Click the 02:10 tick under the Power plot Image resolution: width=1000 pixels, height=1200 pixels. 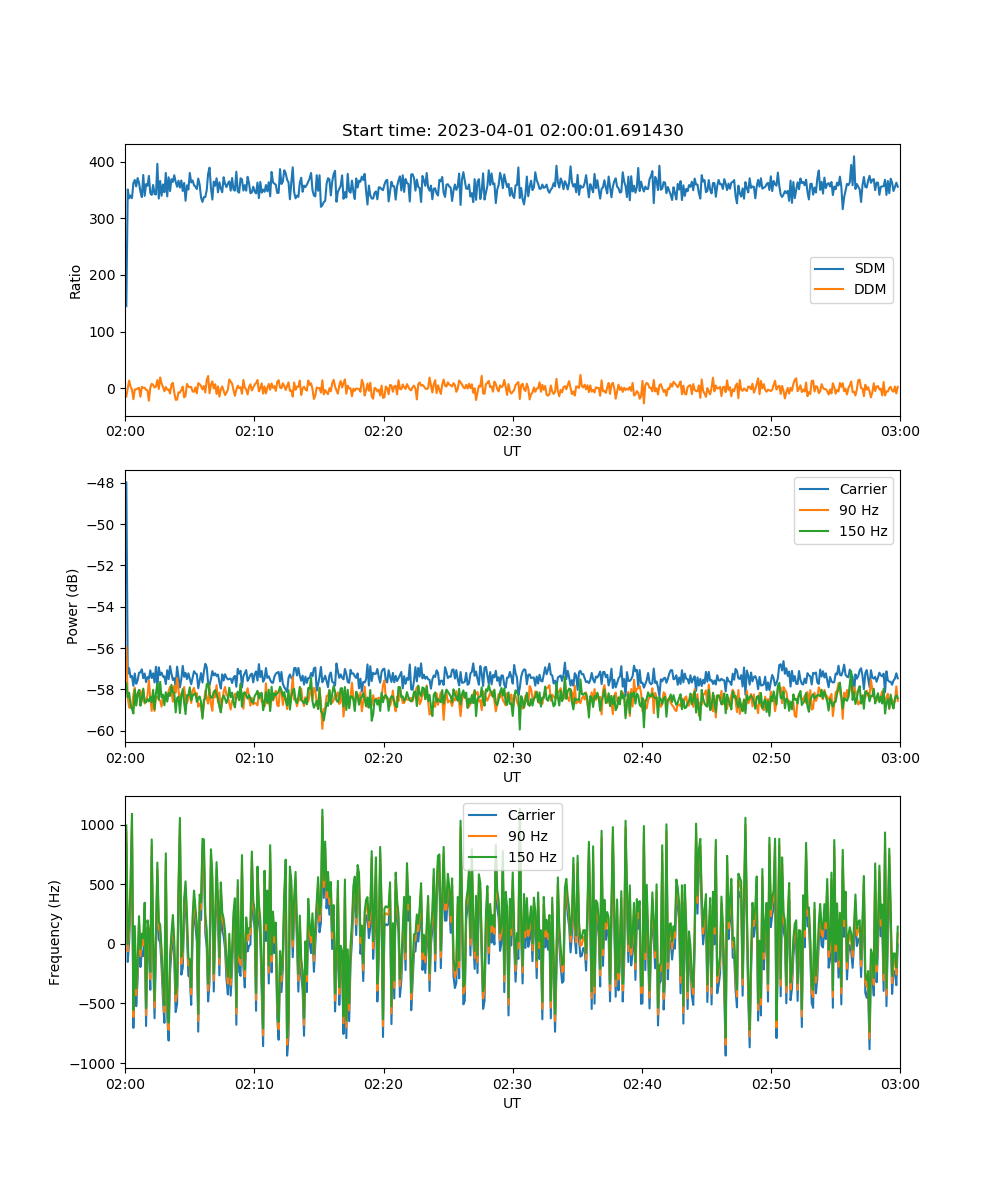[254, 757]
